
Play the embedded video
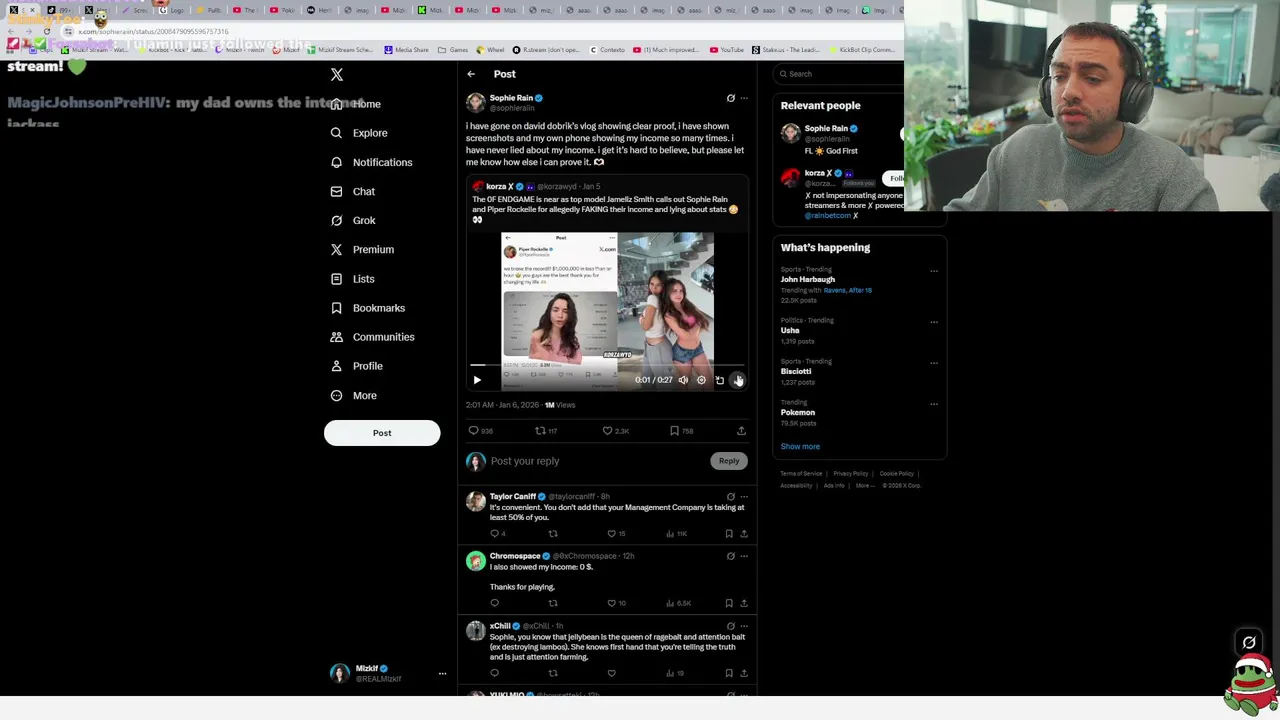coord(477,380)
